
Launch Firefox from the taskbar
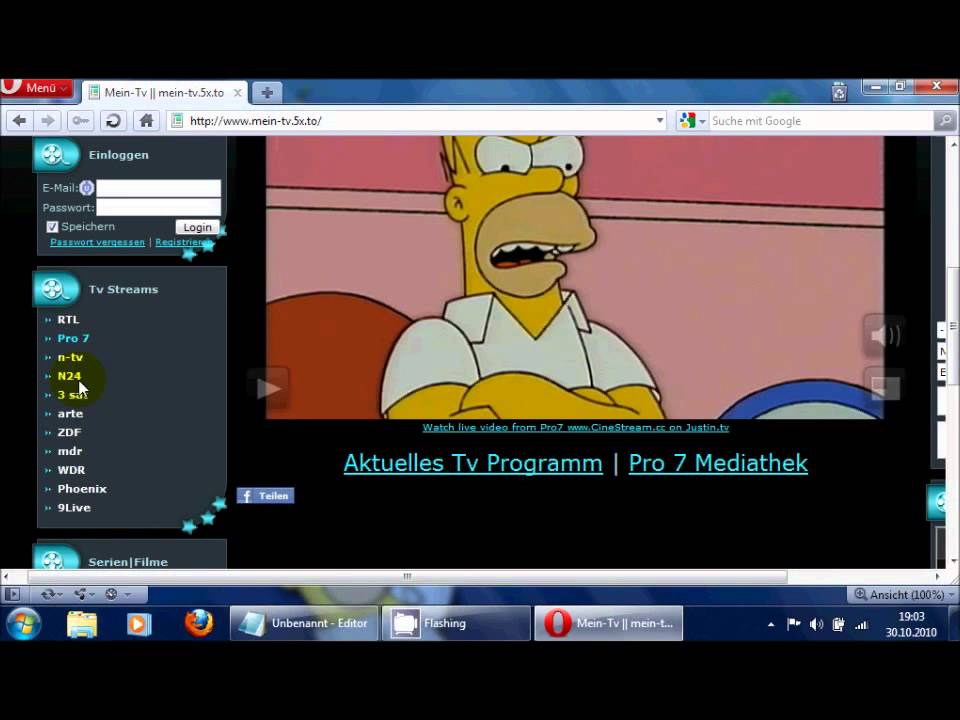pyautogui.click(x=199, y=624)
